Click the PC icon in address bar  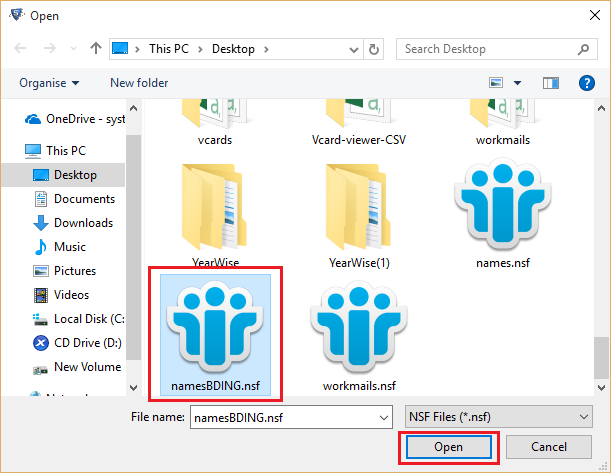(x=120, y=49)
